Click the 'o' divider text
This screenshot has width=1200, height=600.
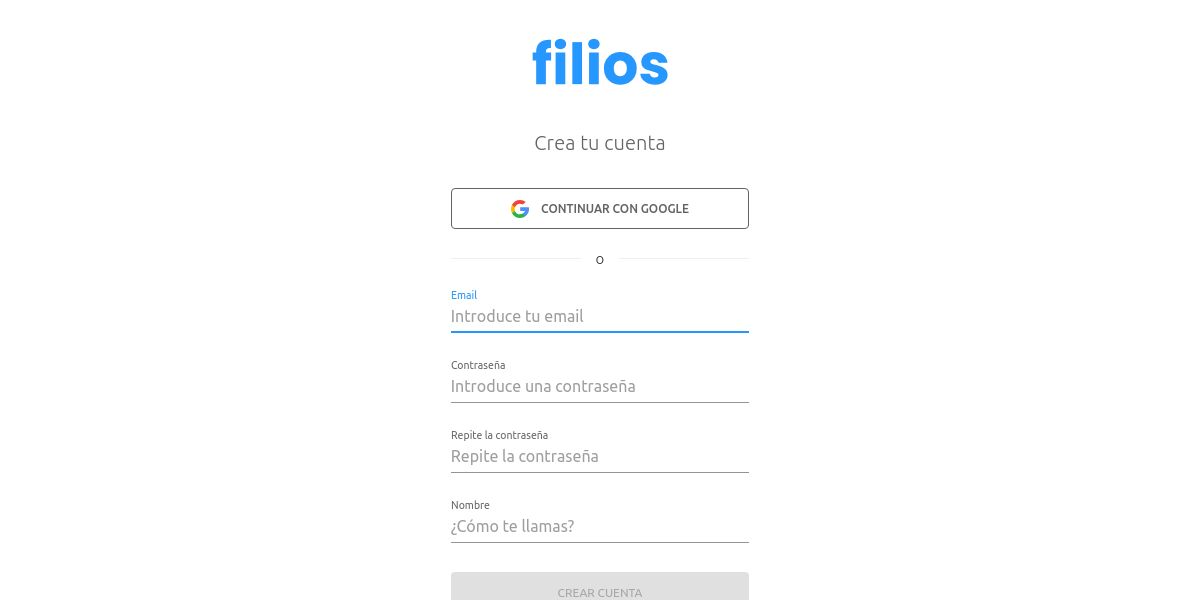(600, 260)
